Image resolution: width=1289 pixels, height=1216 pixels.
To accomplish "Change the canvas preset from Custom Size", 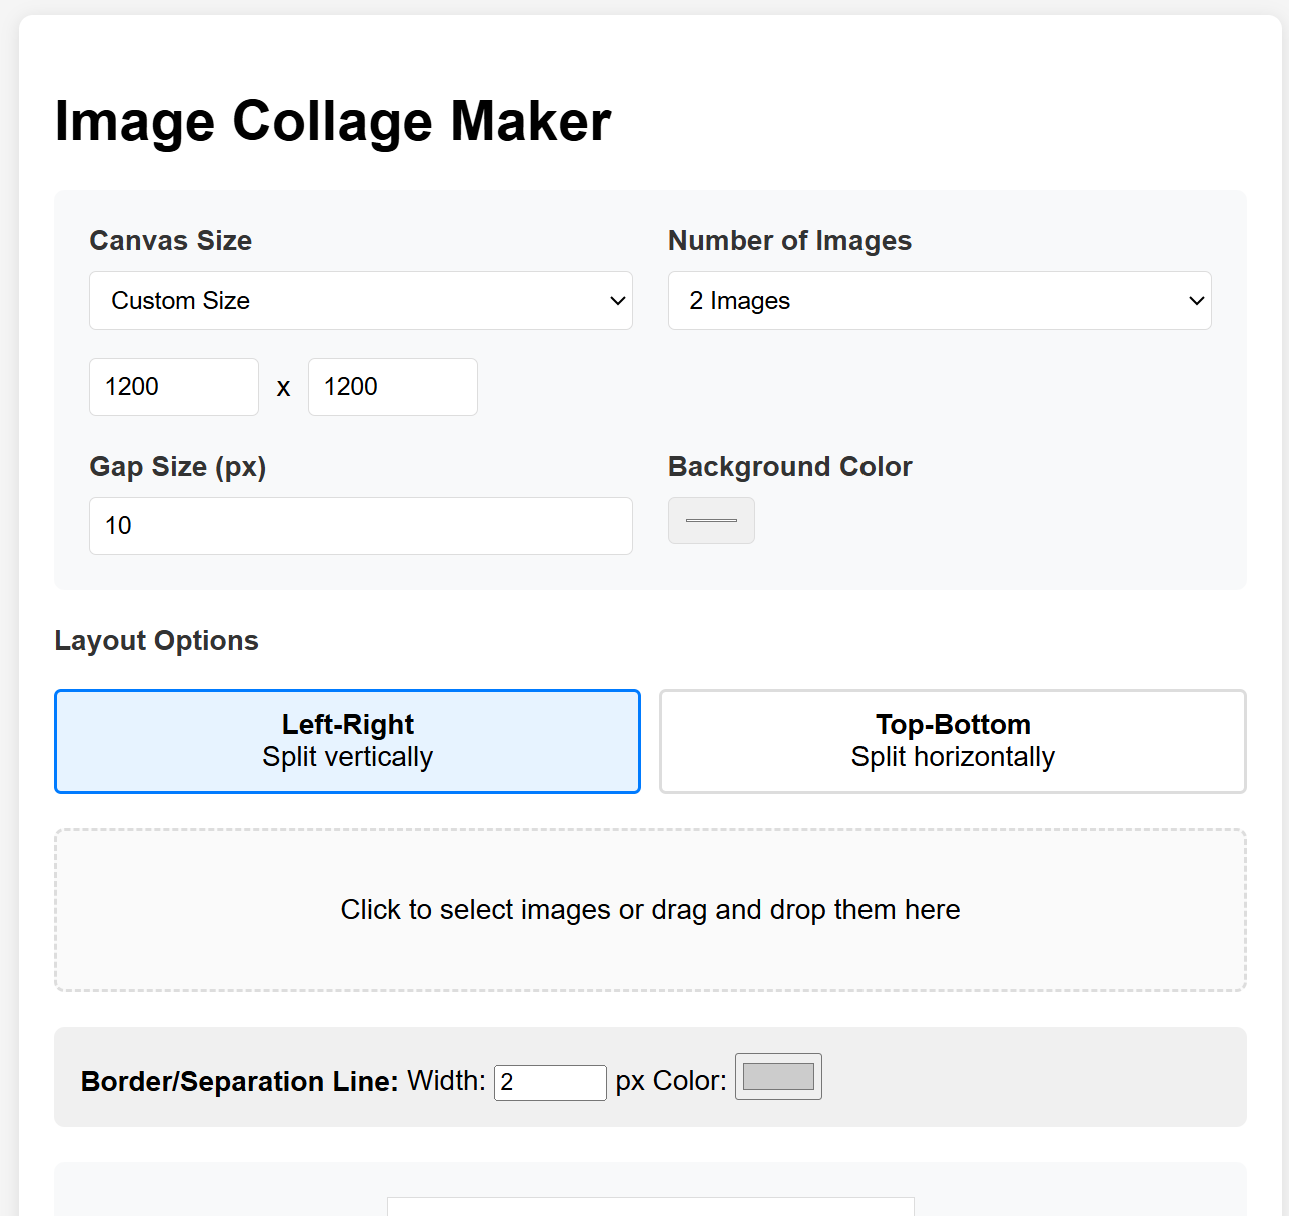I will (x=360, y=300).
